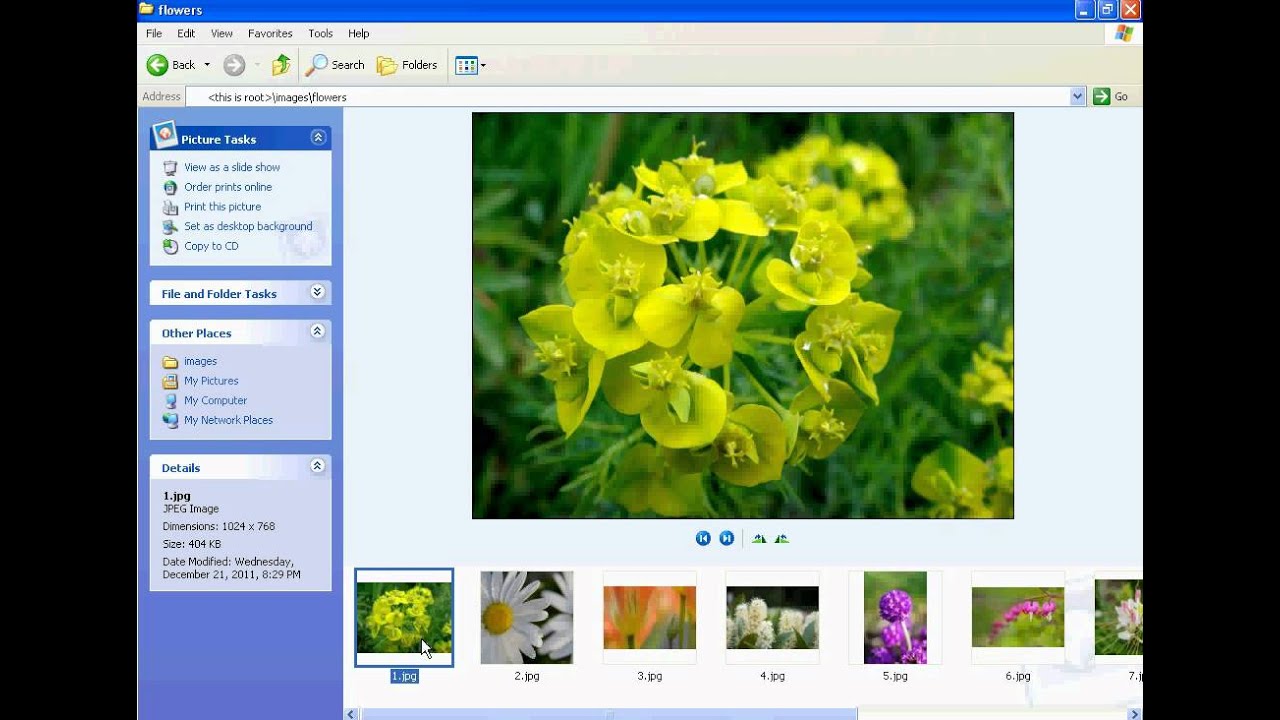Open the Favorites menu

click(x=270, y=34)
